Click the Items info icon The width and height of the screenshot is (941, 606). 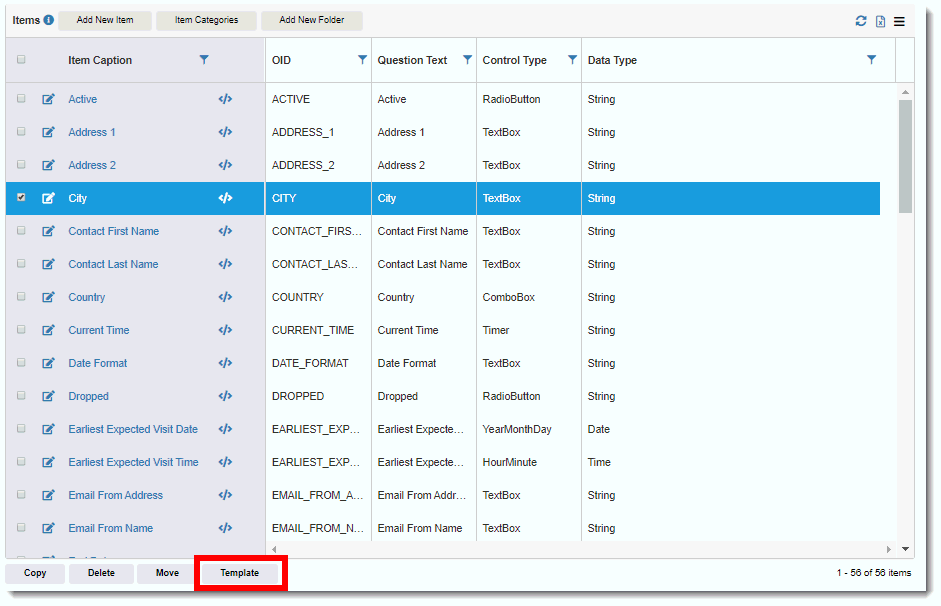(49, 20)
